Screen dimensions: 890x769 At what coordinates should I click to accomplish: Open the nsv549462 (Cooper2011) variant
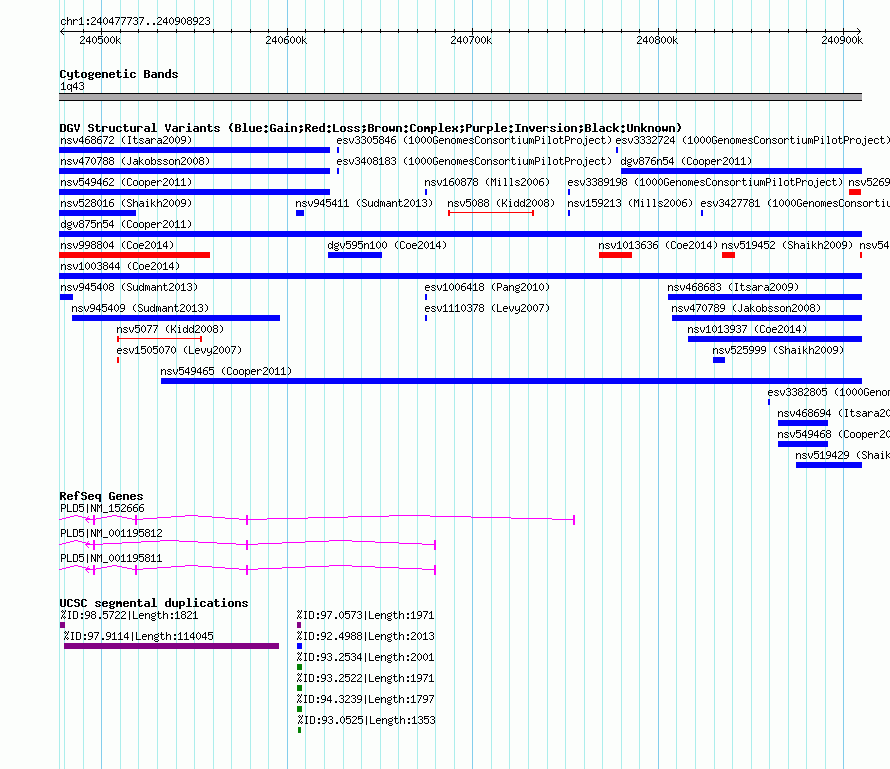pyautogui.click(x=194, y=192)
